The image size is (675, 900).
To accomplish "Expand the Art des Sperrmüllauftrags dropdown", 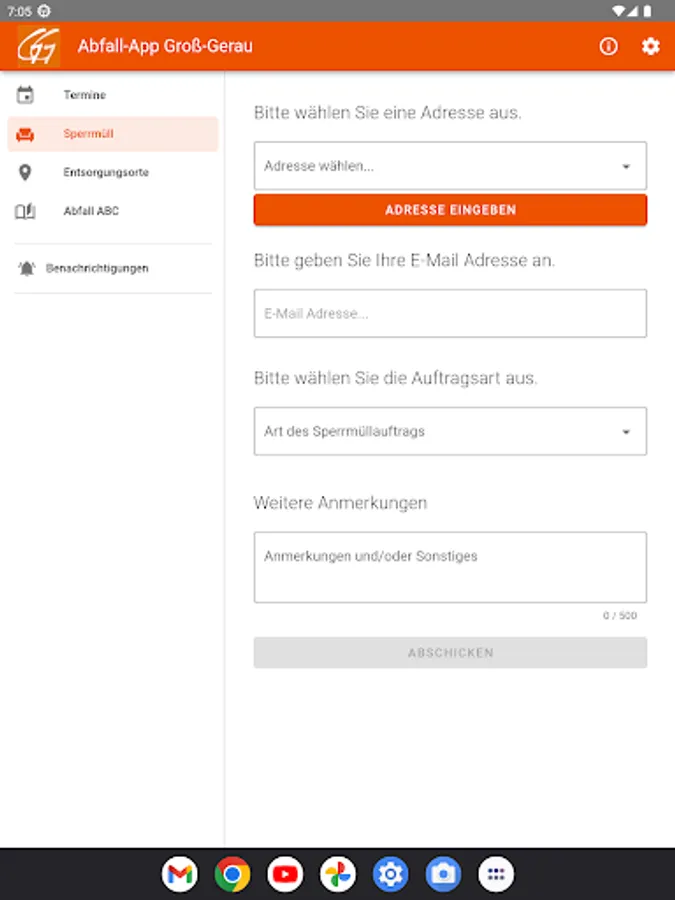I will coord(451,432).
